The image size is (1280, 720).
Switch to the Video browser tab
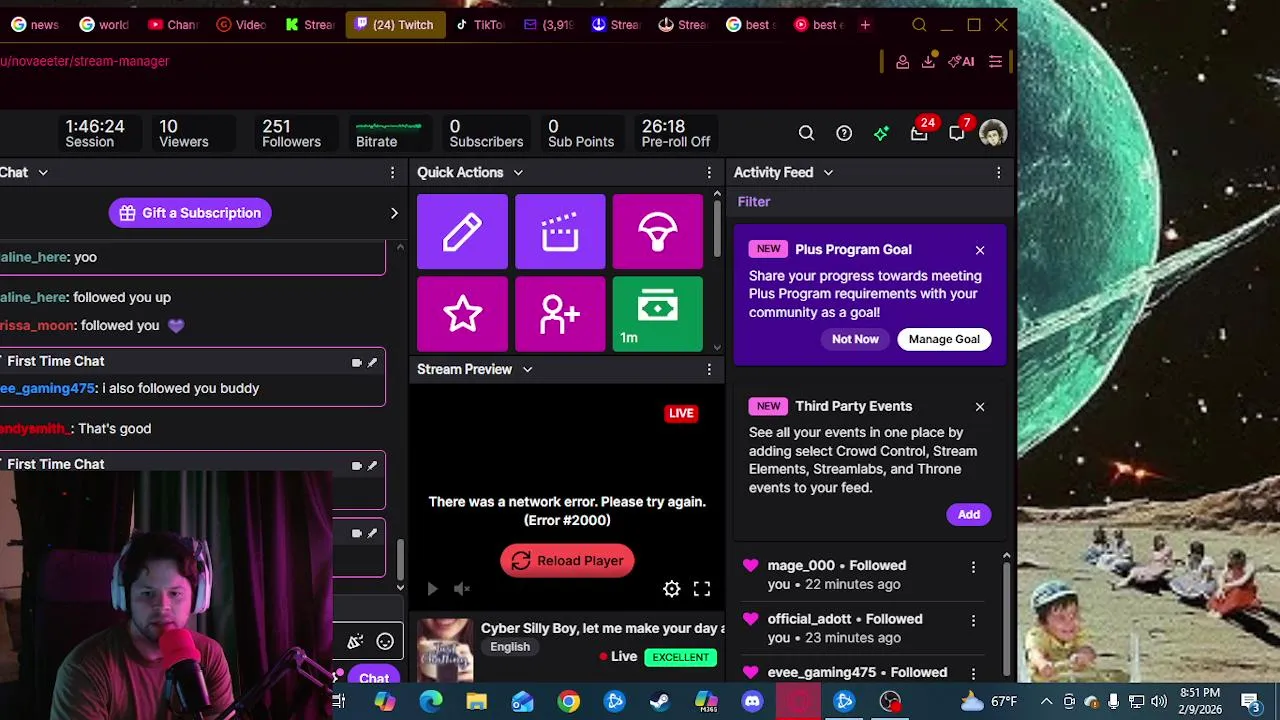coord(241,25)
